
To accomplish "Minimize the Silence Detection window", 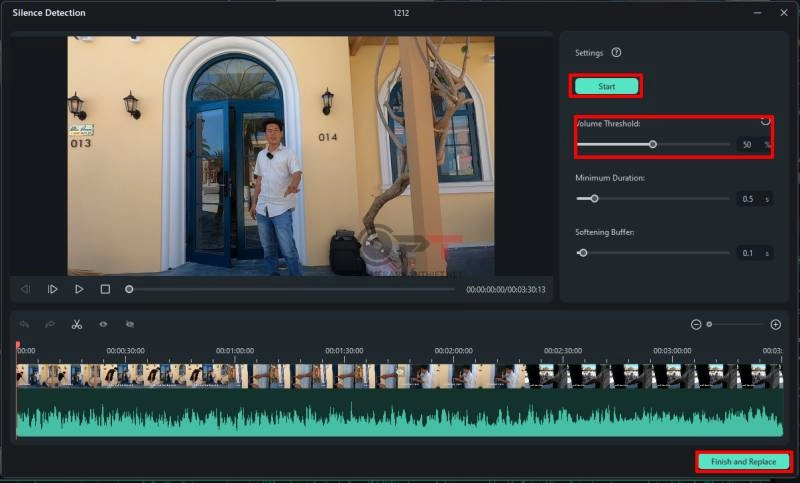I will [x=758, y=13].
